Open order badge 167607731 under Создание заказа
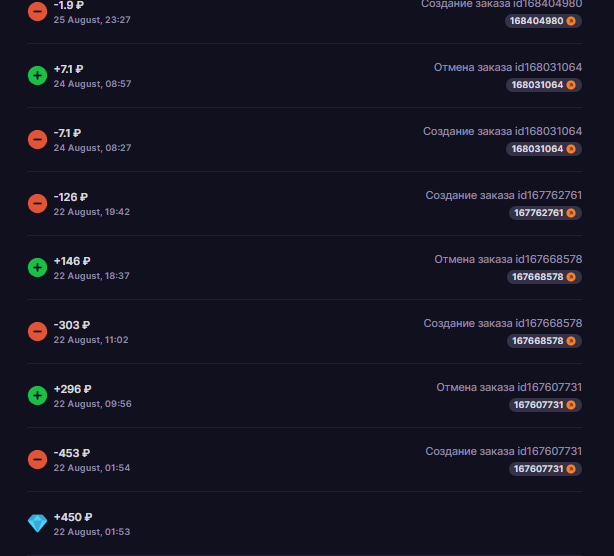 tap(545, 469)
